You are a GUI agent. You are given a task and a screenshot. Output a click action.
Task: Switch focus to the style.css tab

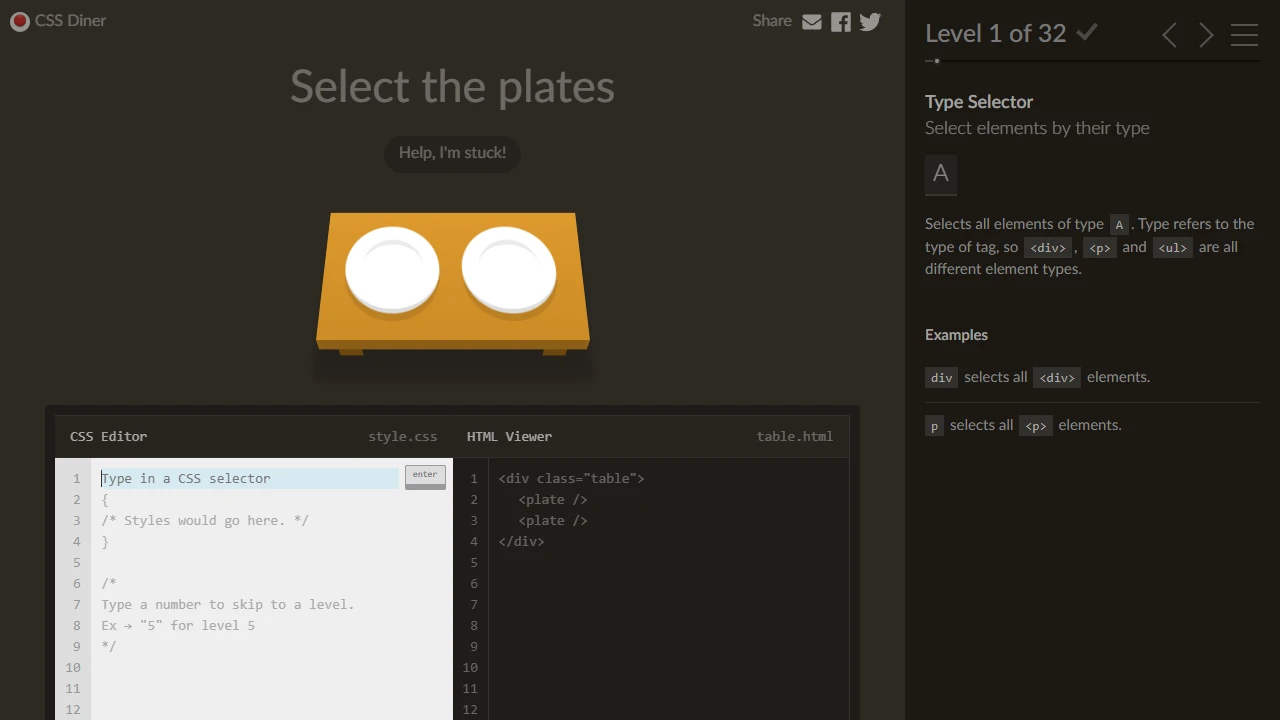(x=402, y=436)
